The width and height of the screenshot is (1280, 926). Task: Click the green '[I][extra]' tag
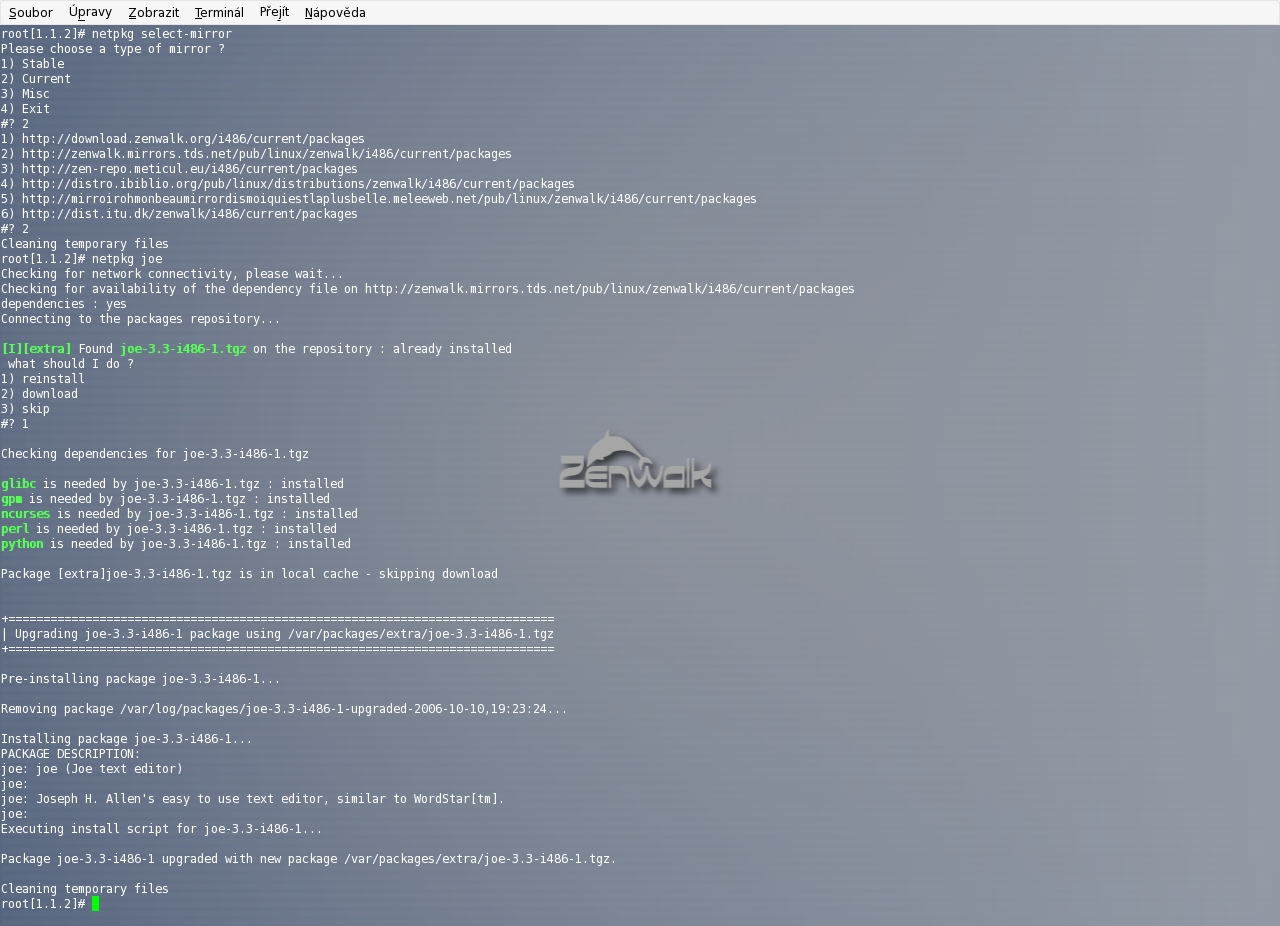click(36, 349)
